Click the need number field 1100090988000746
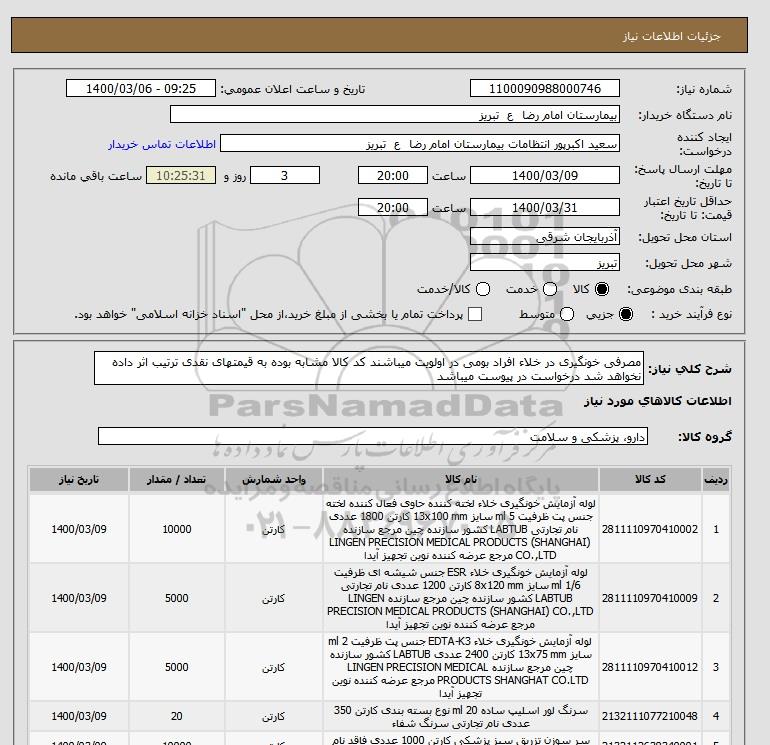 coord(545,88)
